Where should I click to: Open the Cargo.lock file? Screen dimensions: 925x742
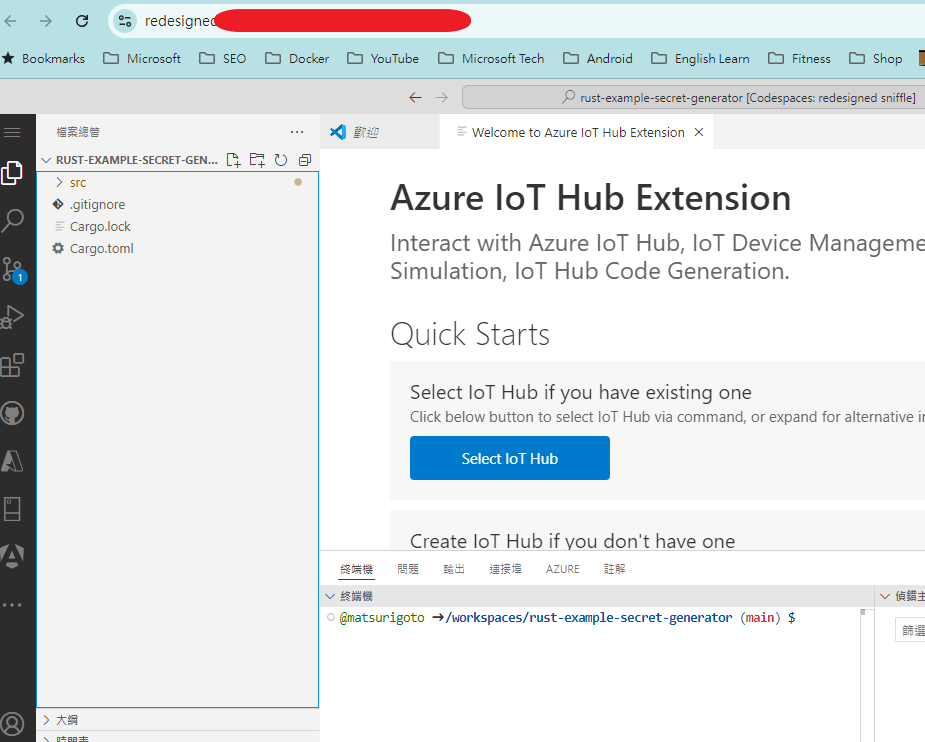[x=177, y=226]
